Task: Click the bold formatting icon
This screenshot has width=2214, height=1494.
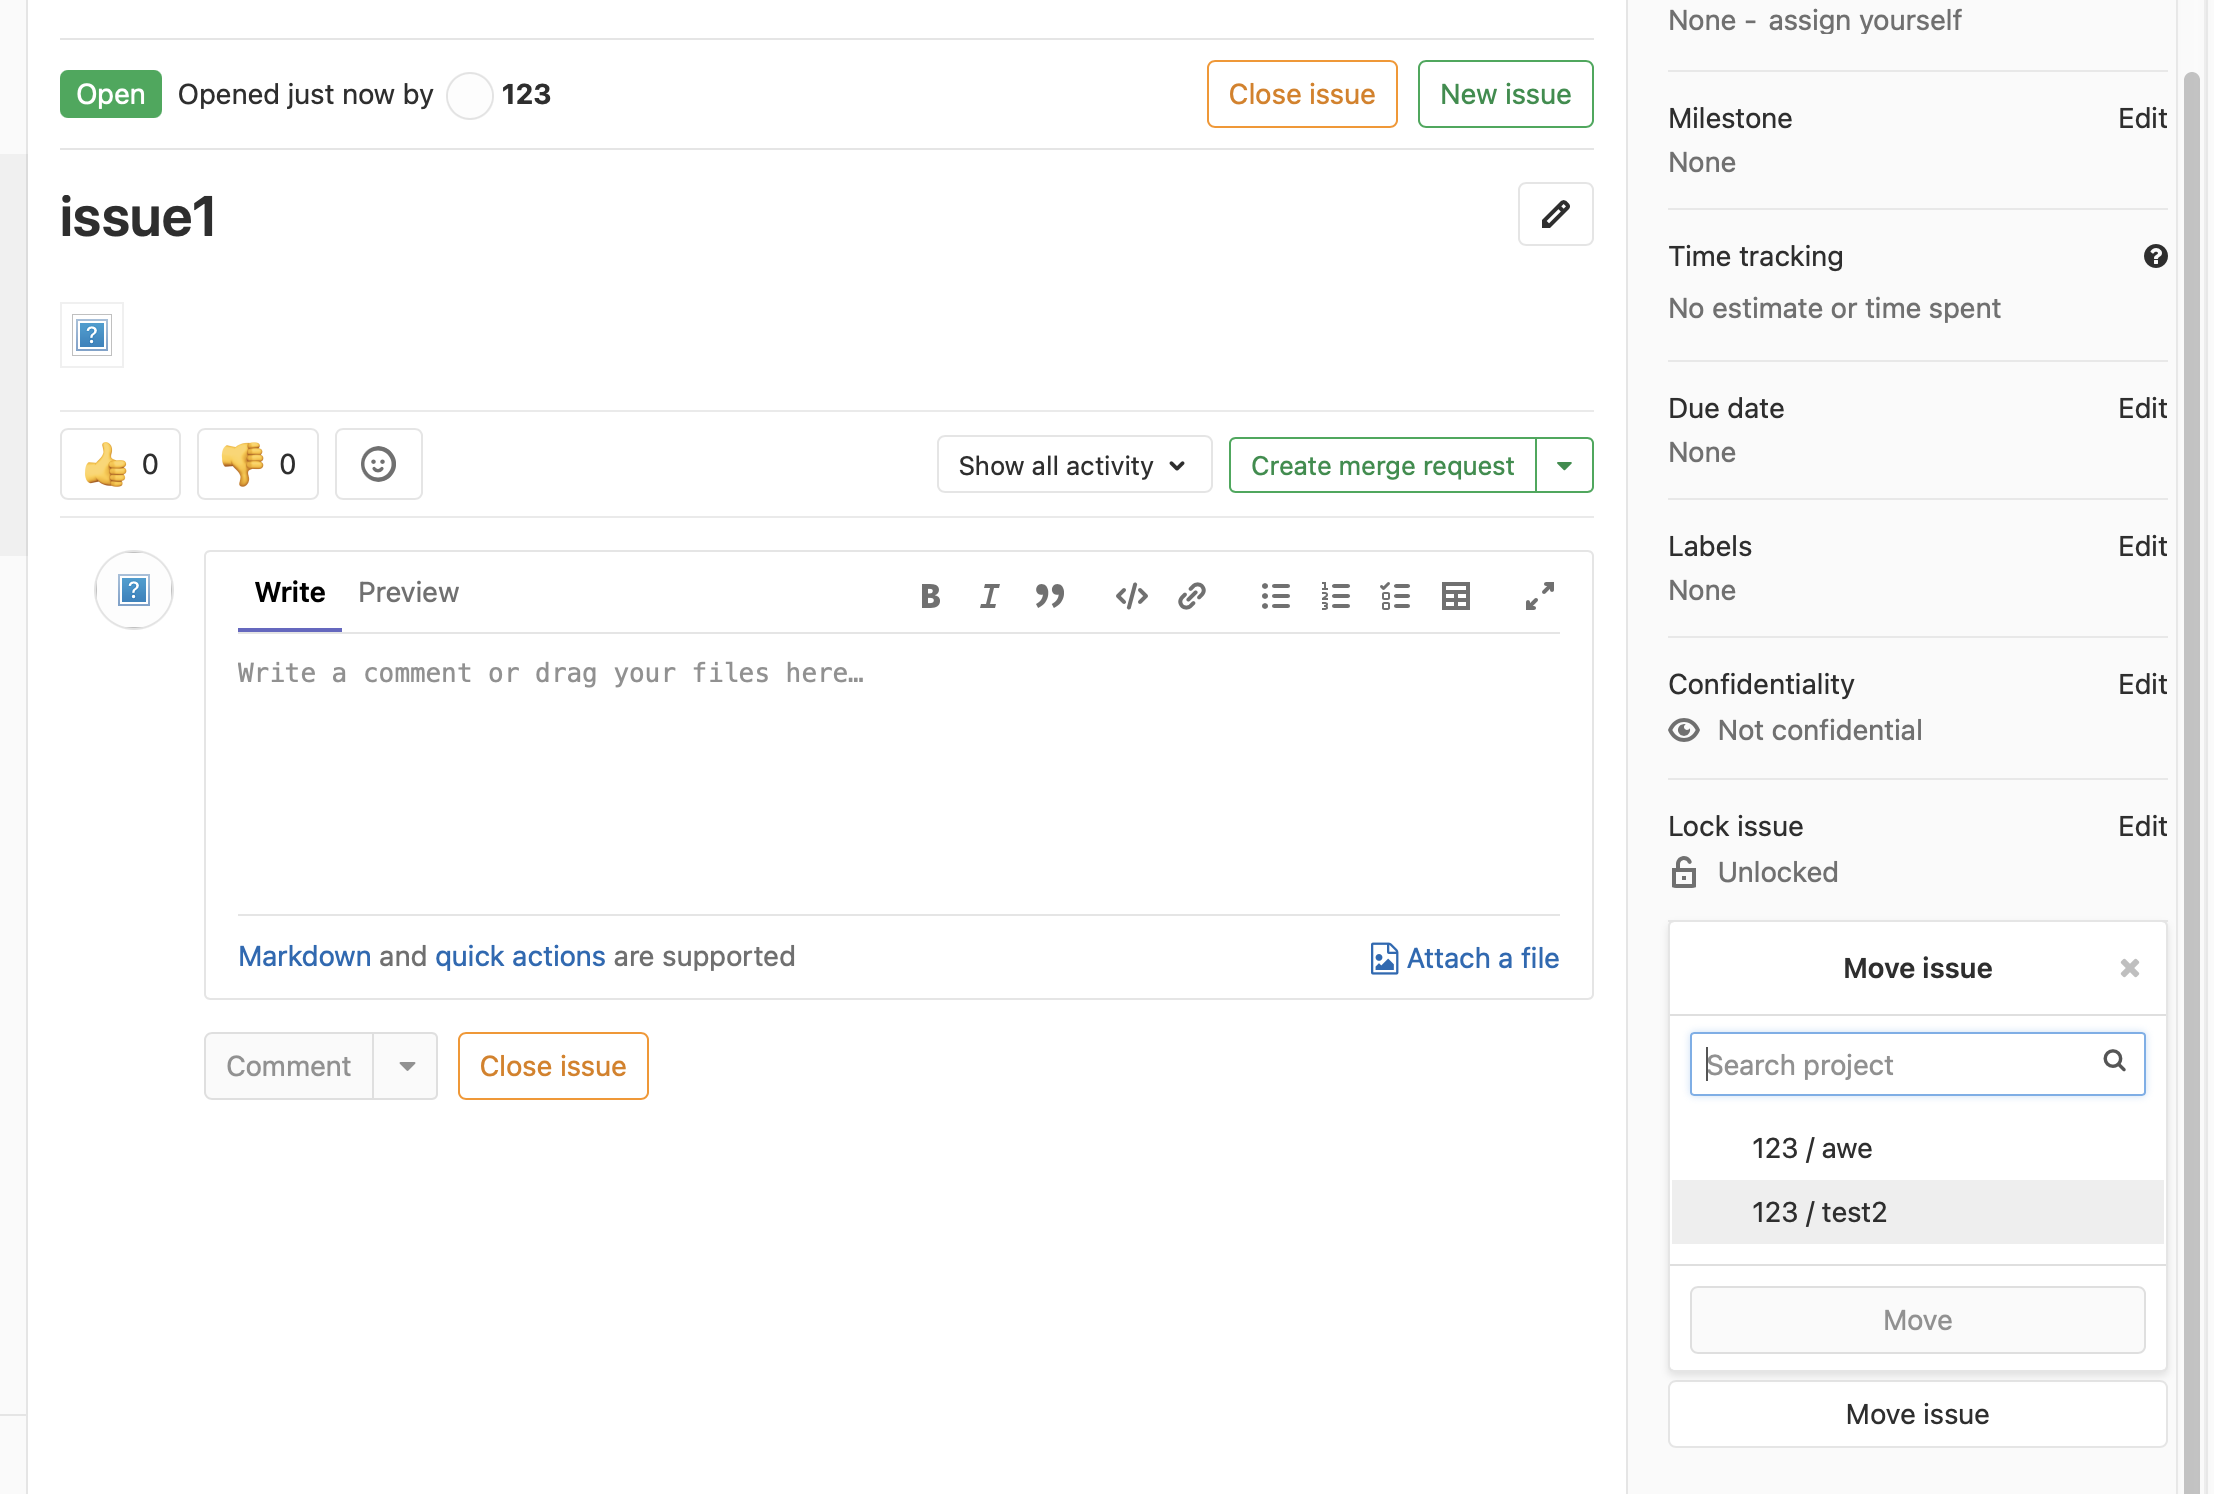Action: point(930,596)
